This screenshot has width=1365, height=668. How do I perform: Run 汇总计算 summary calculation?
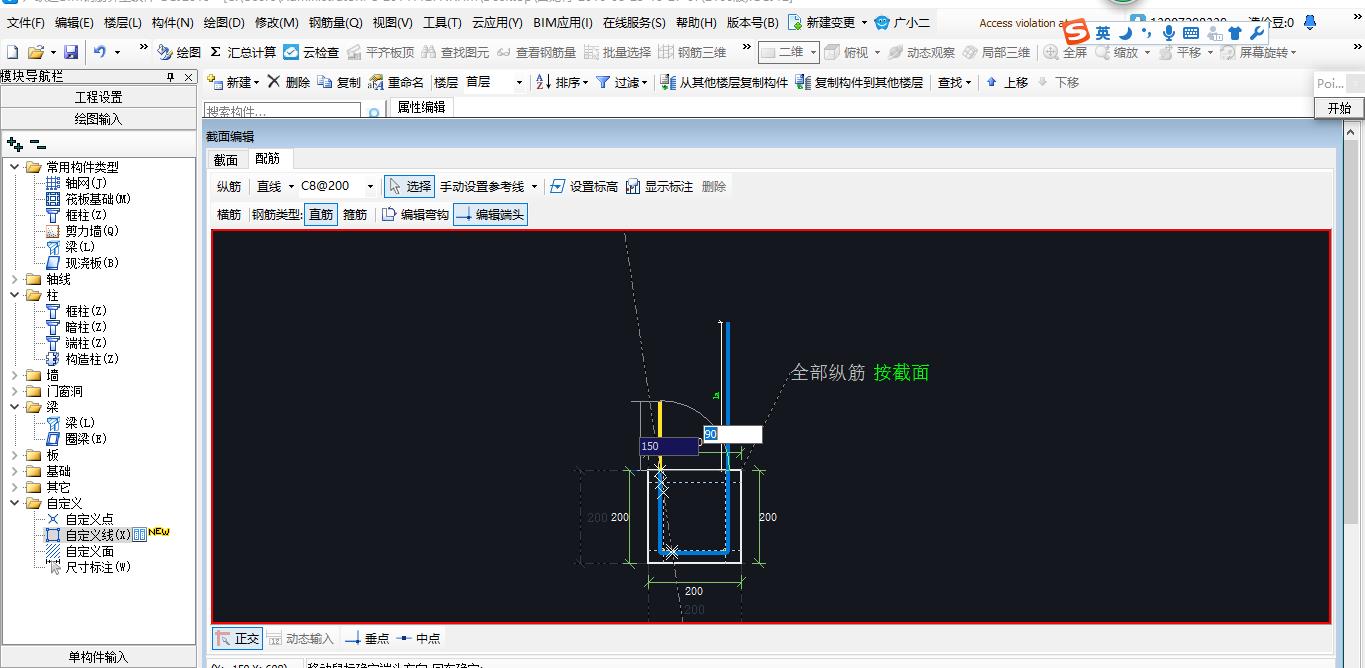tap(243, 52)
